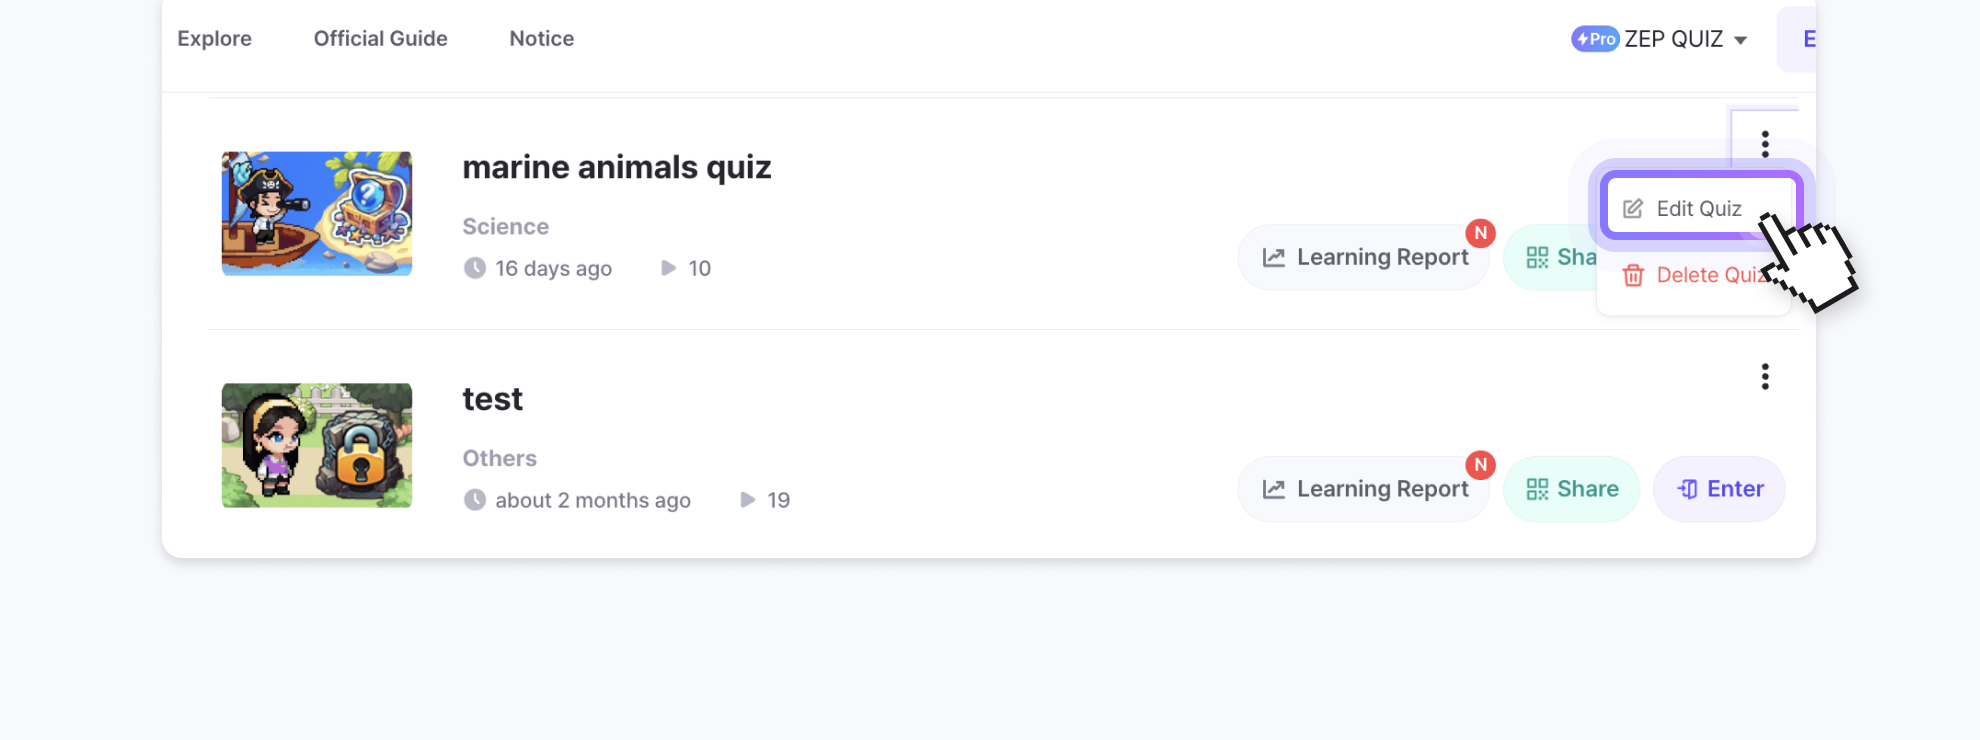The height and width of the screenshot is (740, 1980).
Task: Click the red N badge on test Learning Report
Action: pos(1480,465)
